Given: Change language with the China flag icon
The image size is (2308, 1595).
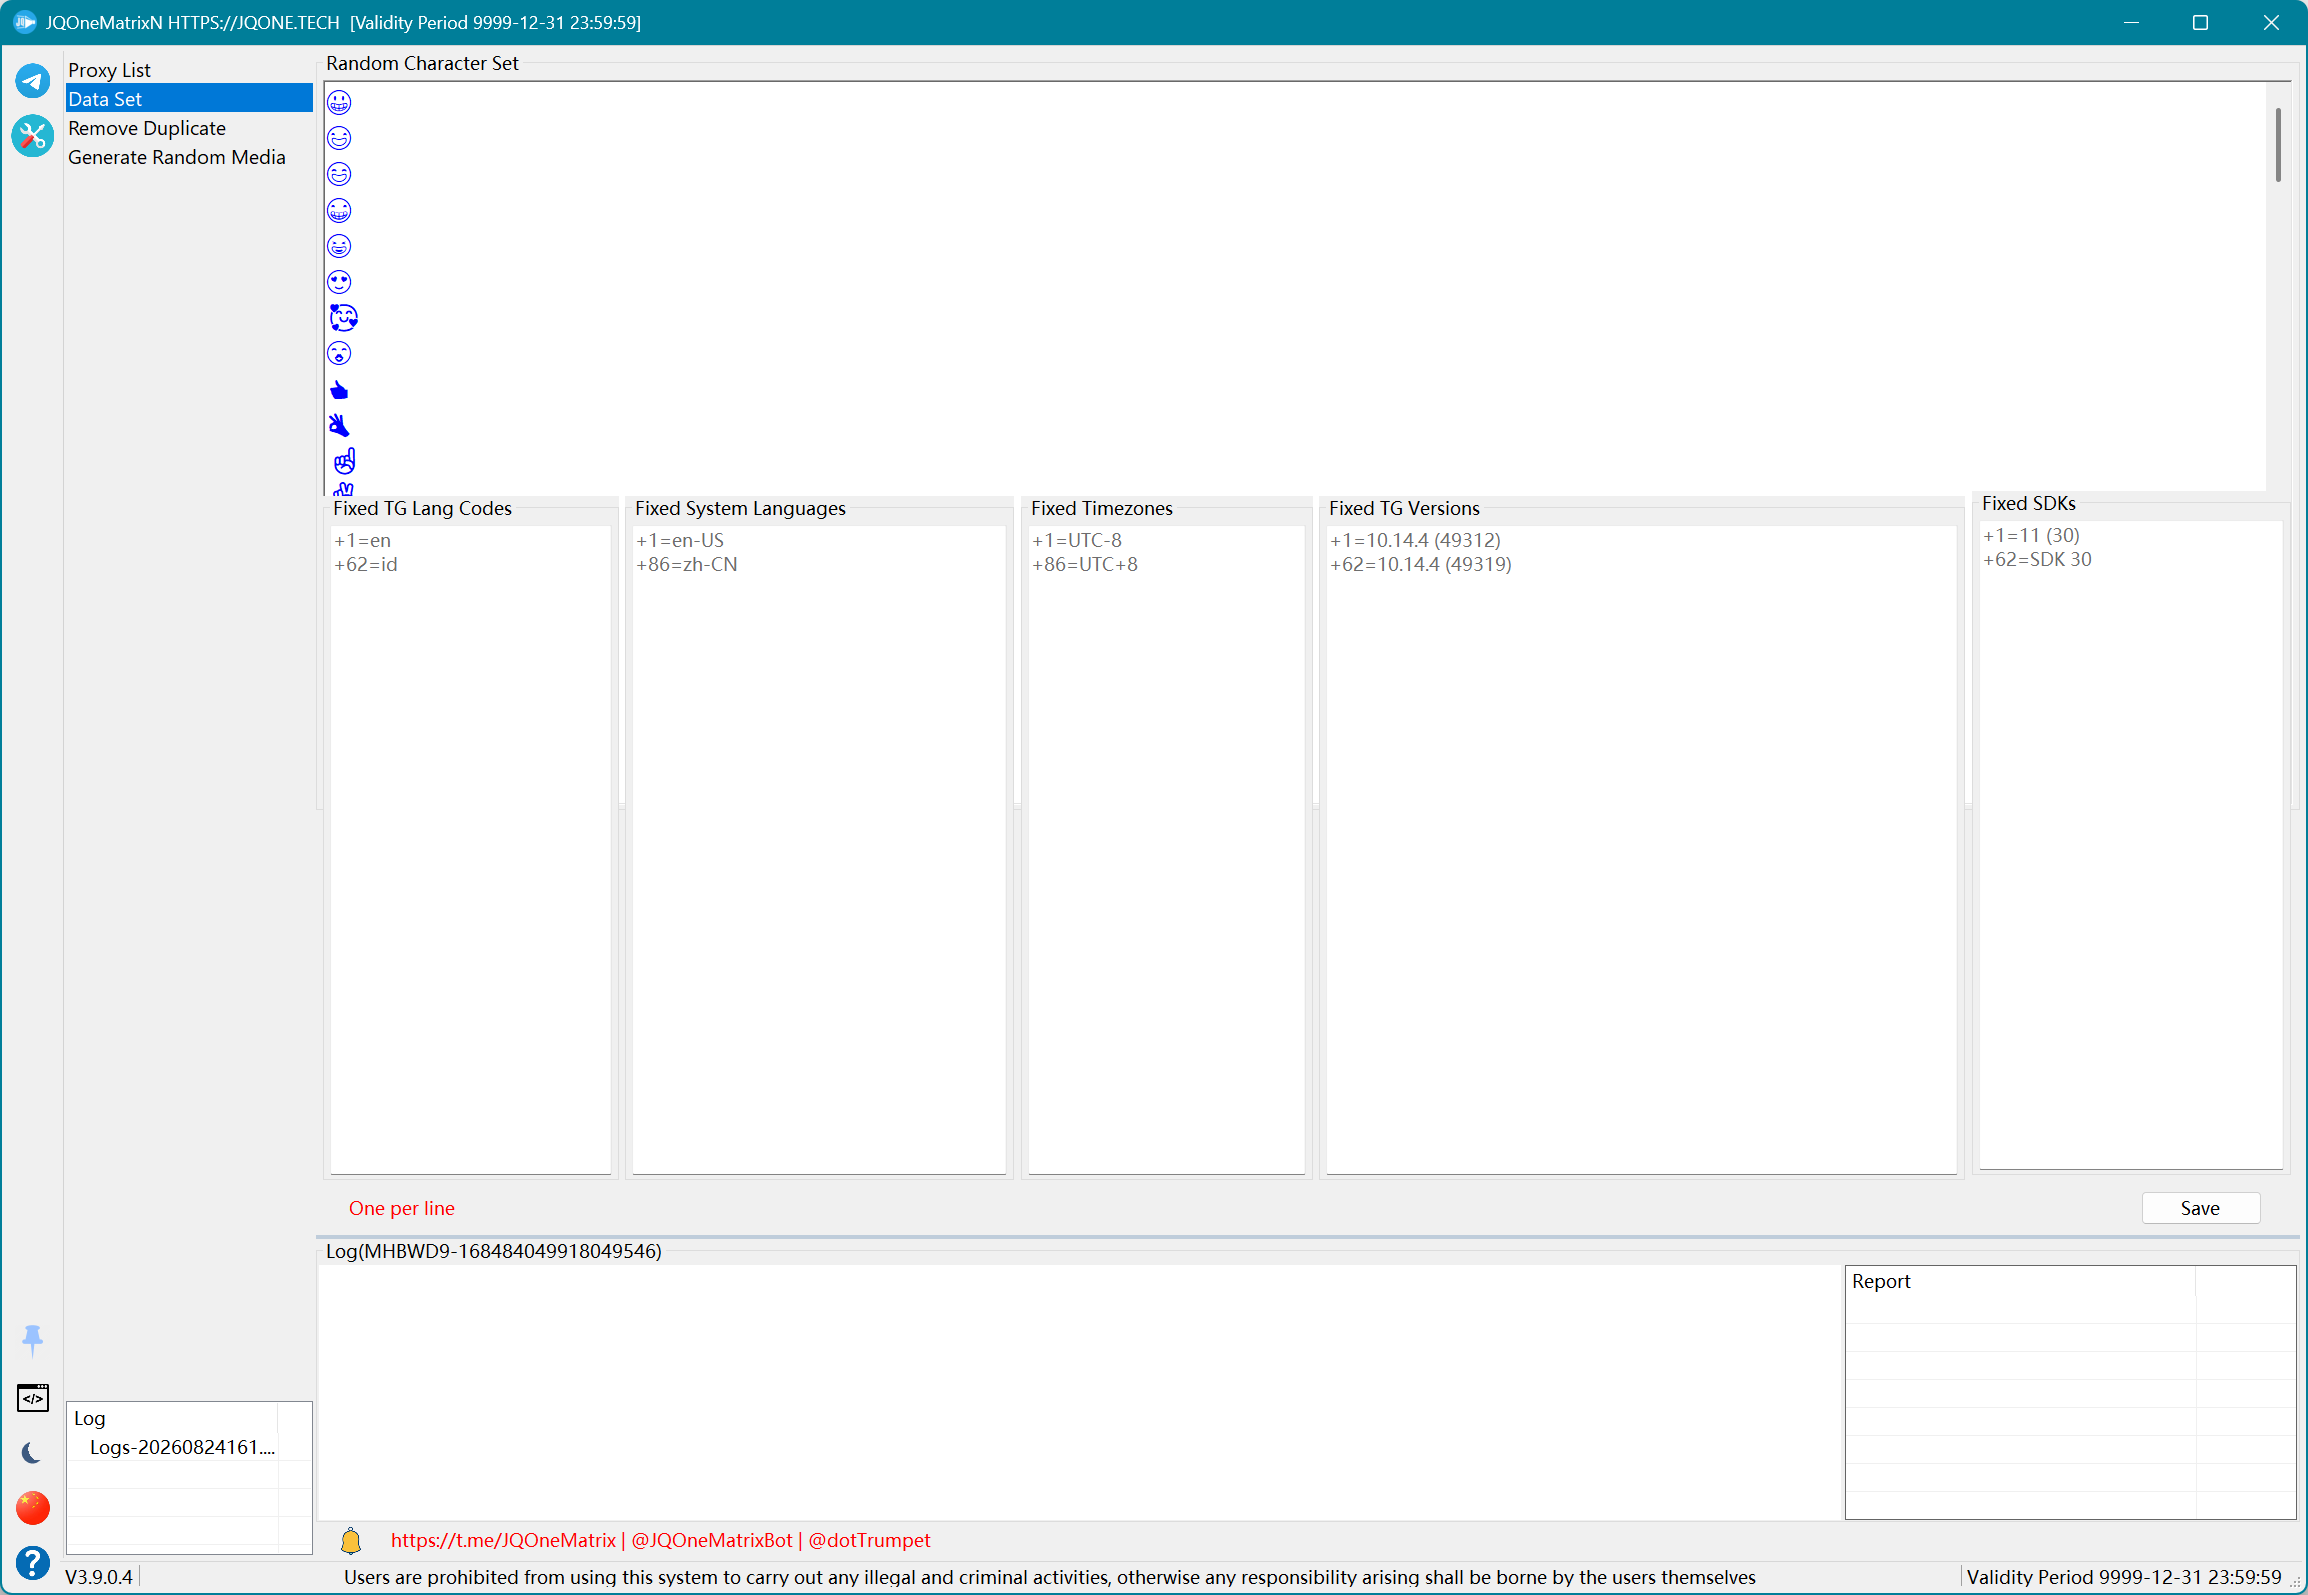Looking at the screenshot, I should [x=32, y=1507].
